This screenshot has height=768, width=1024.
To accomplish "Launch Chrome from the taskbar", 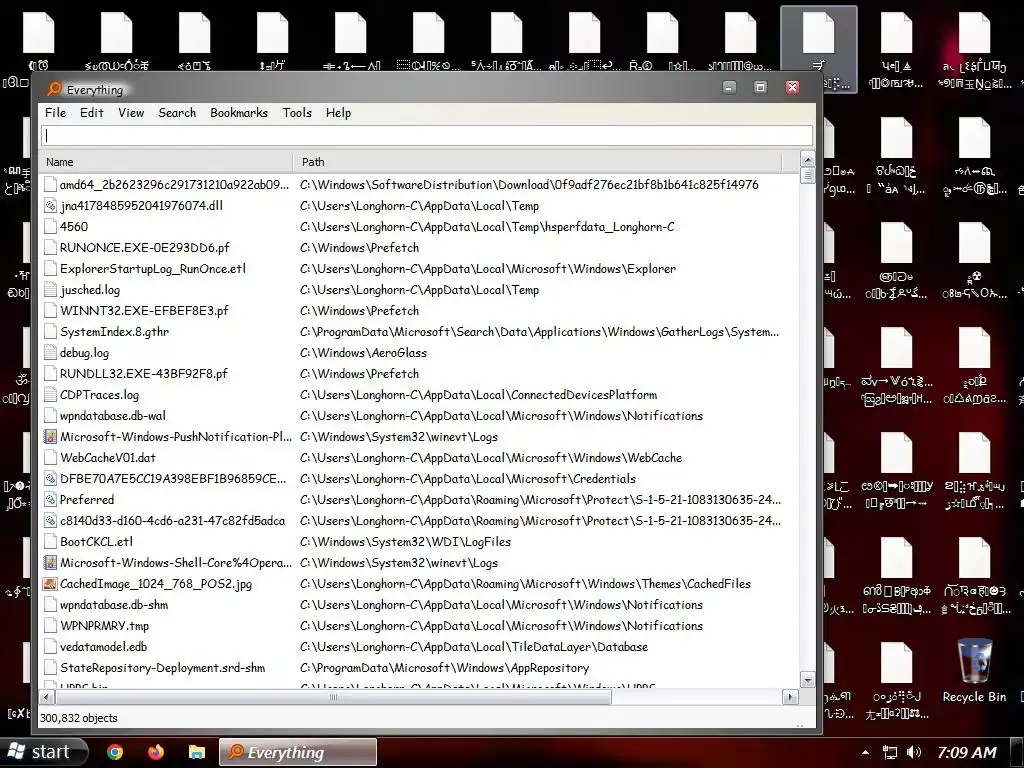I will click(115, 752).
